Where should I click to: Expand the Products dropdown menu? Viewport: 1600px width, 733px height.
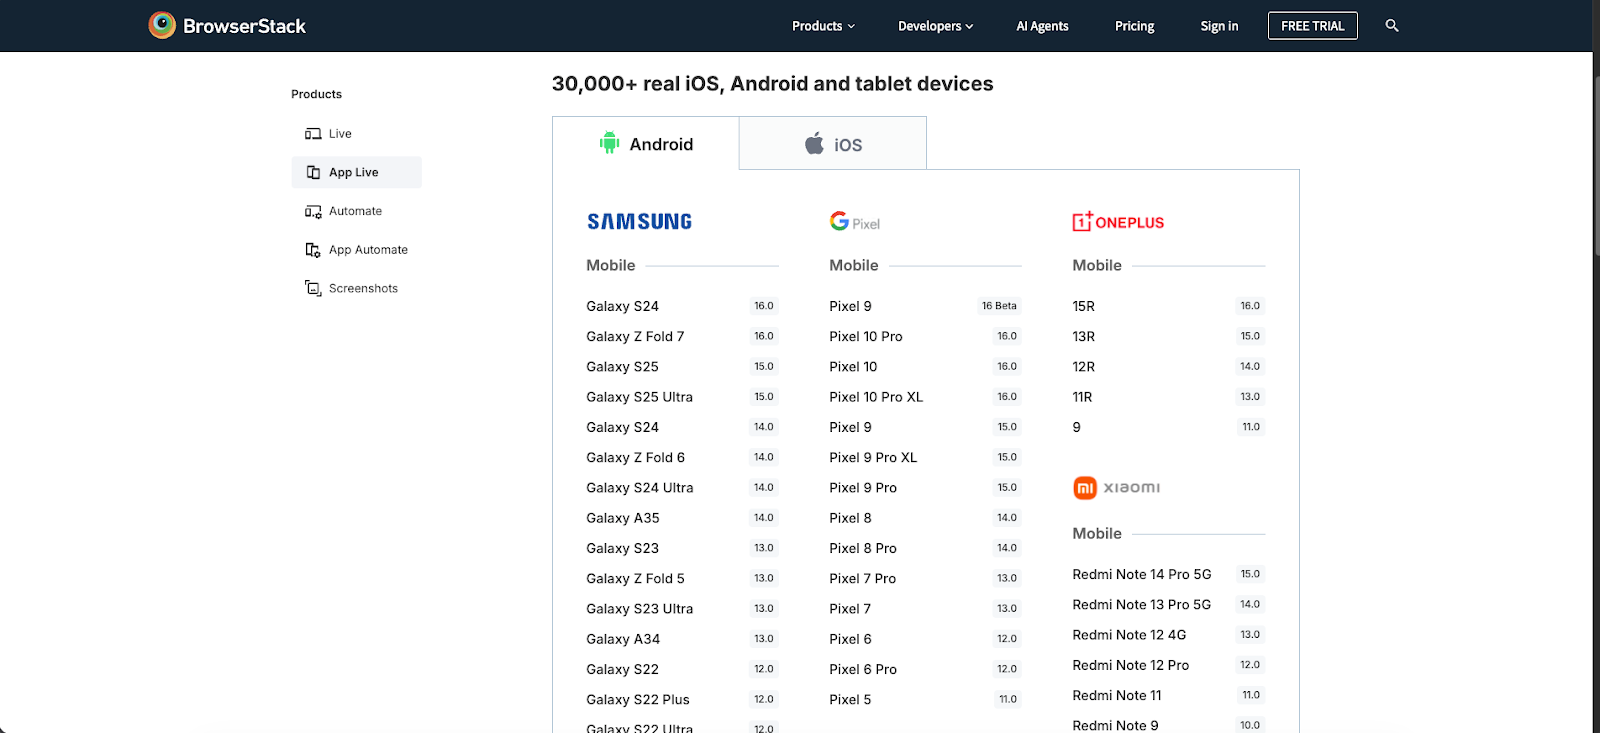823,26
